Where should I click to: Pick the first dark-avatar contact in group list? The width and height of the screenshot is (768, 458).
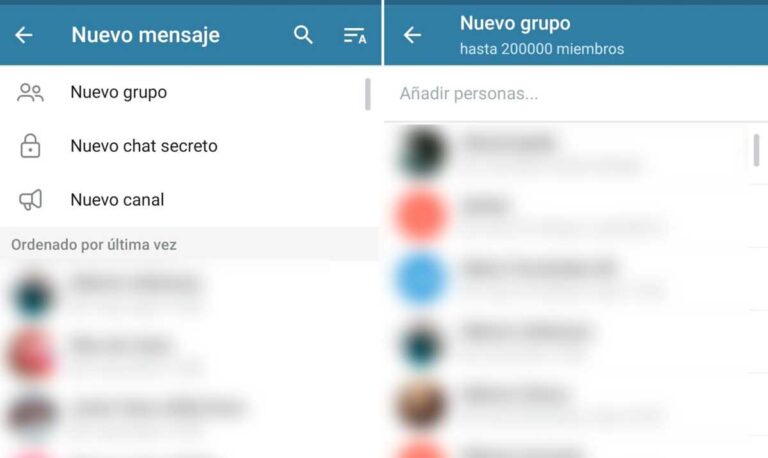576,153
